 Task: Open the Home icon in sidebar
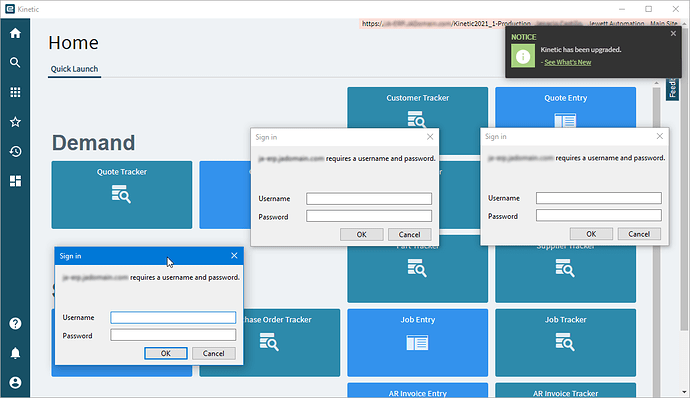[x=15, y=33]
